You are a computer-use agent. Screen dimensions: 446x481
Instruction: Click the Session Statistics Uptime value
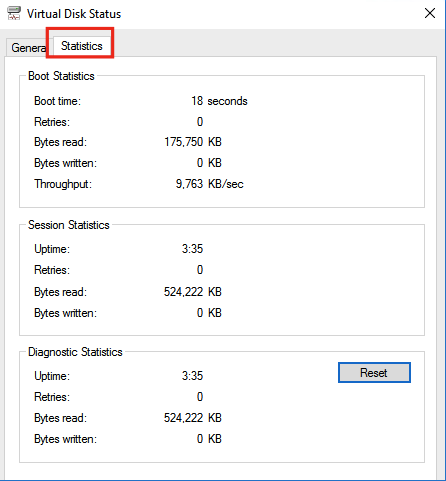192,249
